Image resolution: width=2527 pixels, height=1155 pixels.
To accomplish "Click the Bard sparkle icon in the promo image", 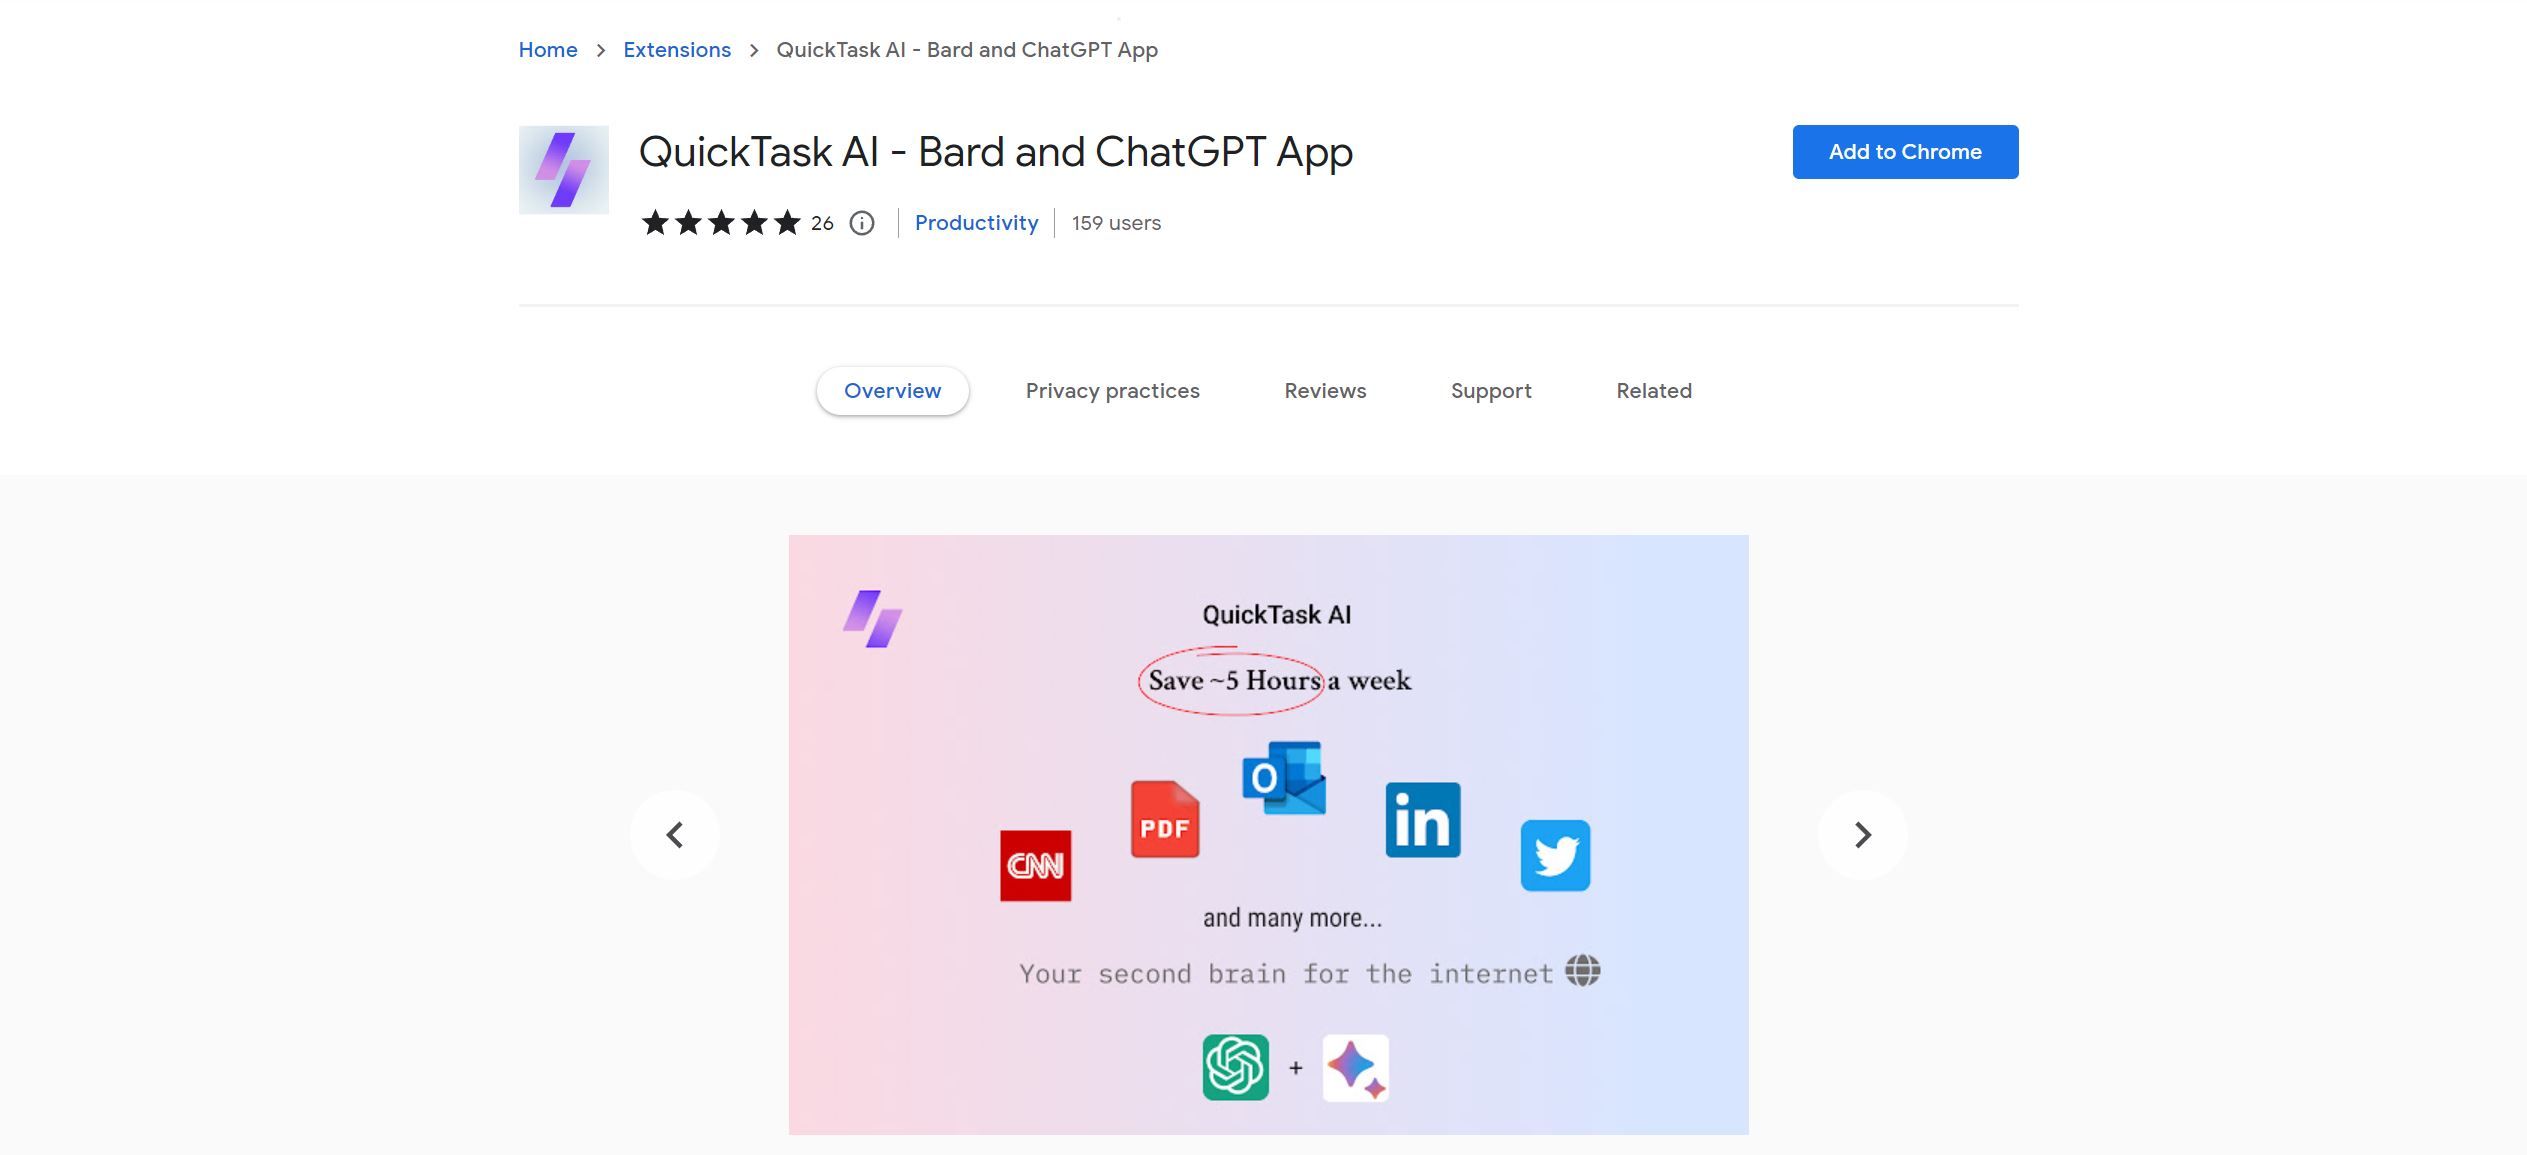I will [x=1354, y=1068].
